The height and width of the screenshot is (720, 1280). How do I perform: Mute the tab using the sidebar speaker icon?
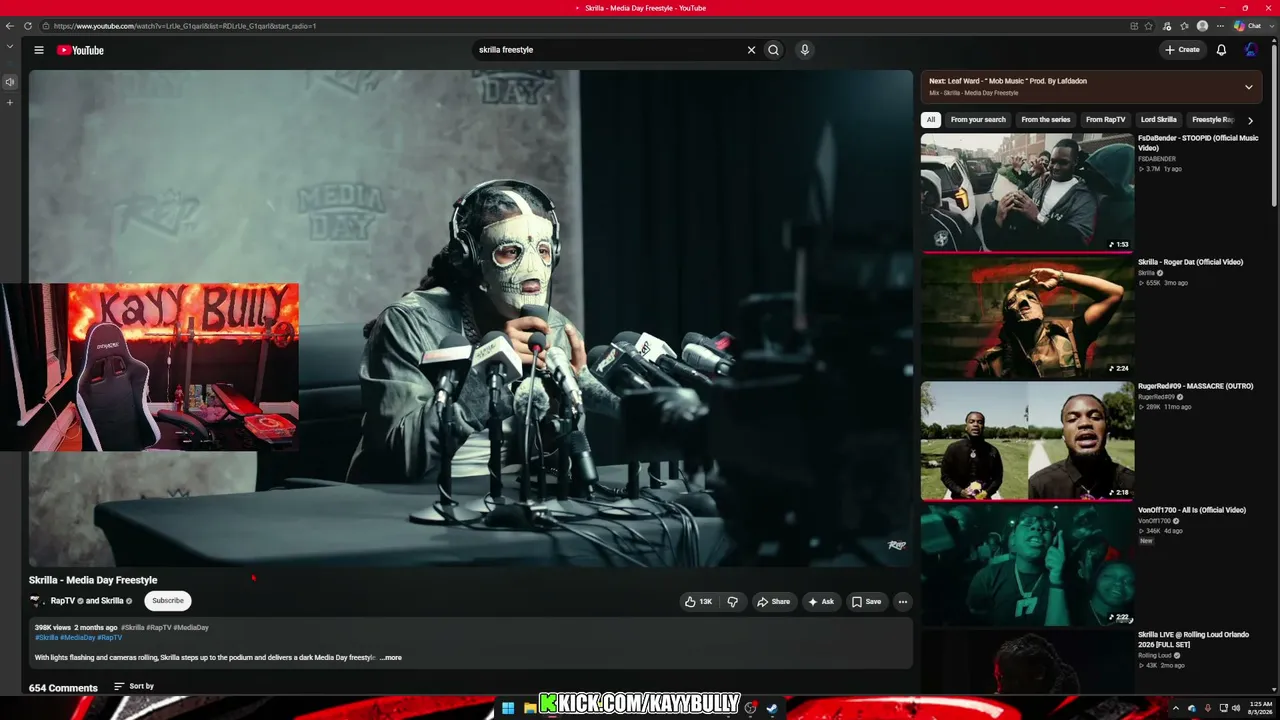point(10,82)
